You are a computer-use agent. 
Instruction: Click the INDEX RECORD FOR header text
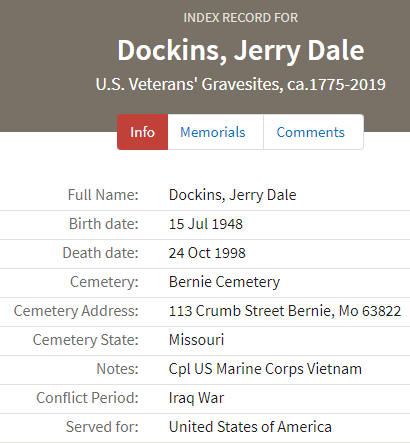(x=241, y=18)
